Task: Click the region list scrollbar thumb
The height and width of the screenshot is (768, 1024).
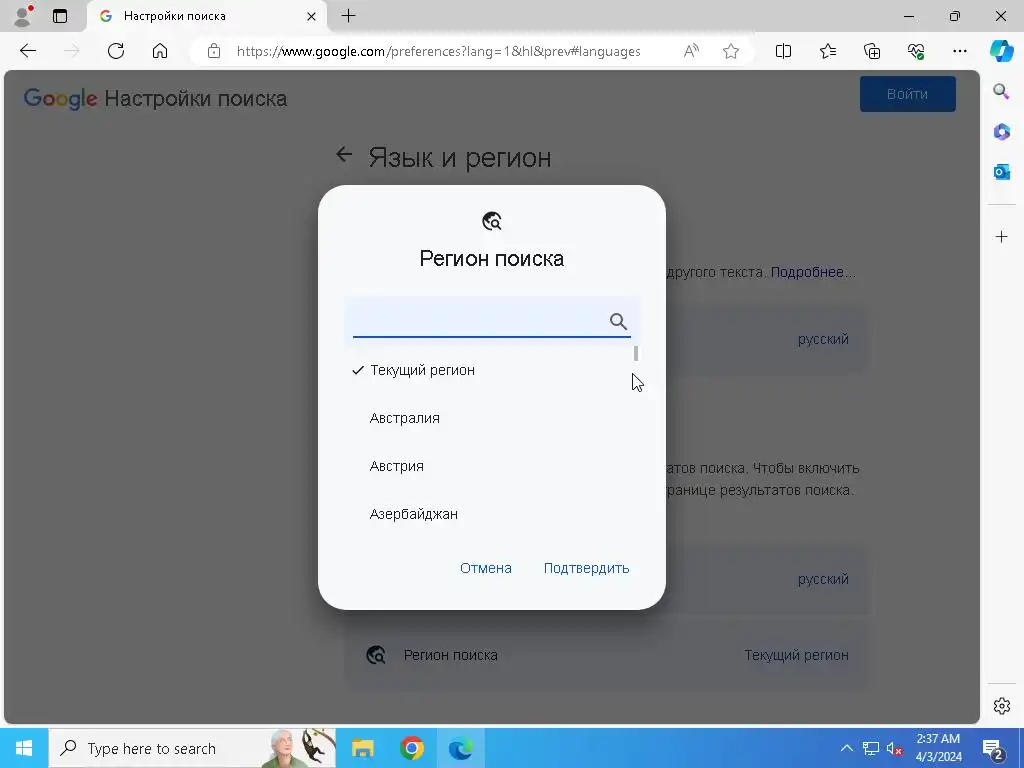Action: 635,353
